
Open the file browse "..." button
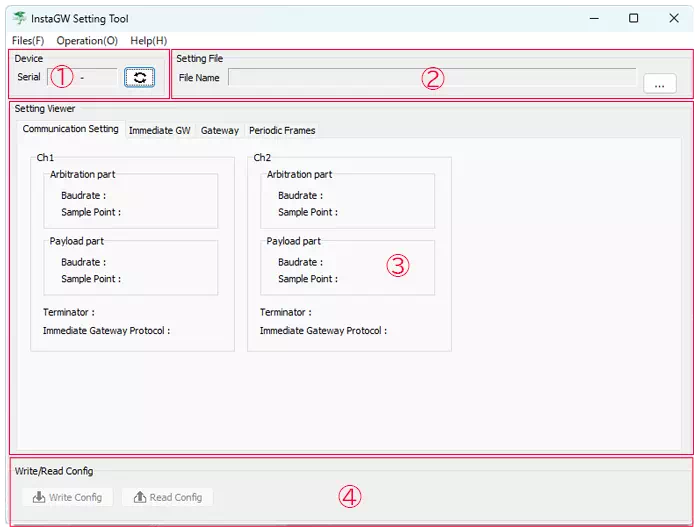pyautogui.click(x=659, y=85)
